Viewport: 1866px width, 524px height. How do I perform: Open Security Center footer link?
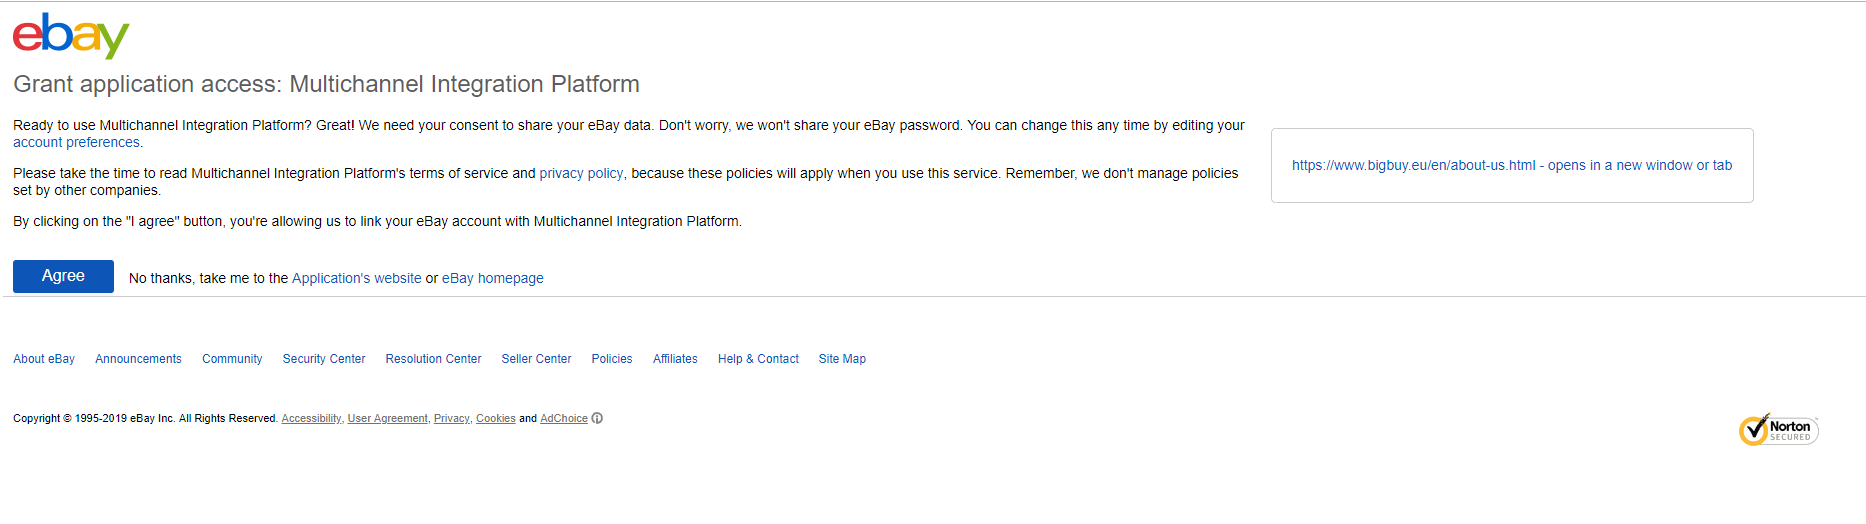[x=324, y=359]
